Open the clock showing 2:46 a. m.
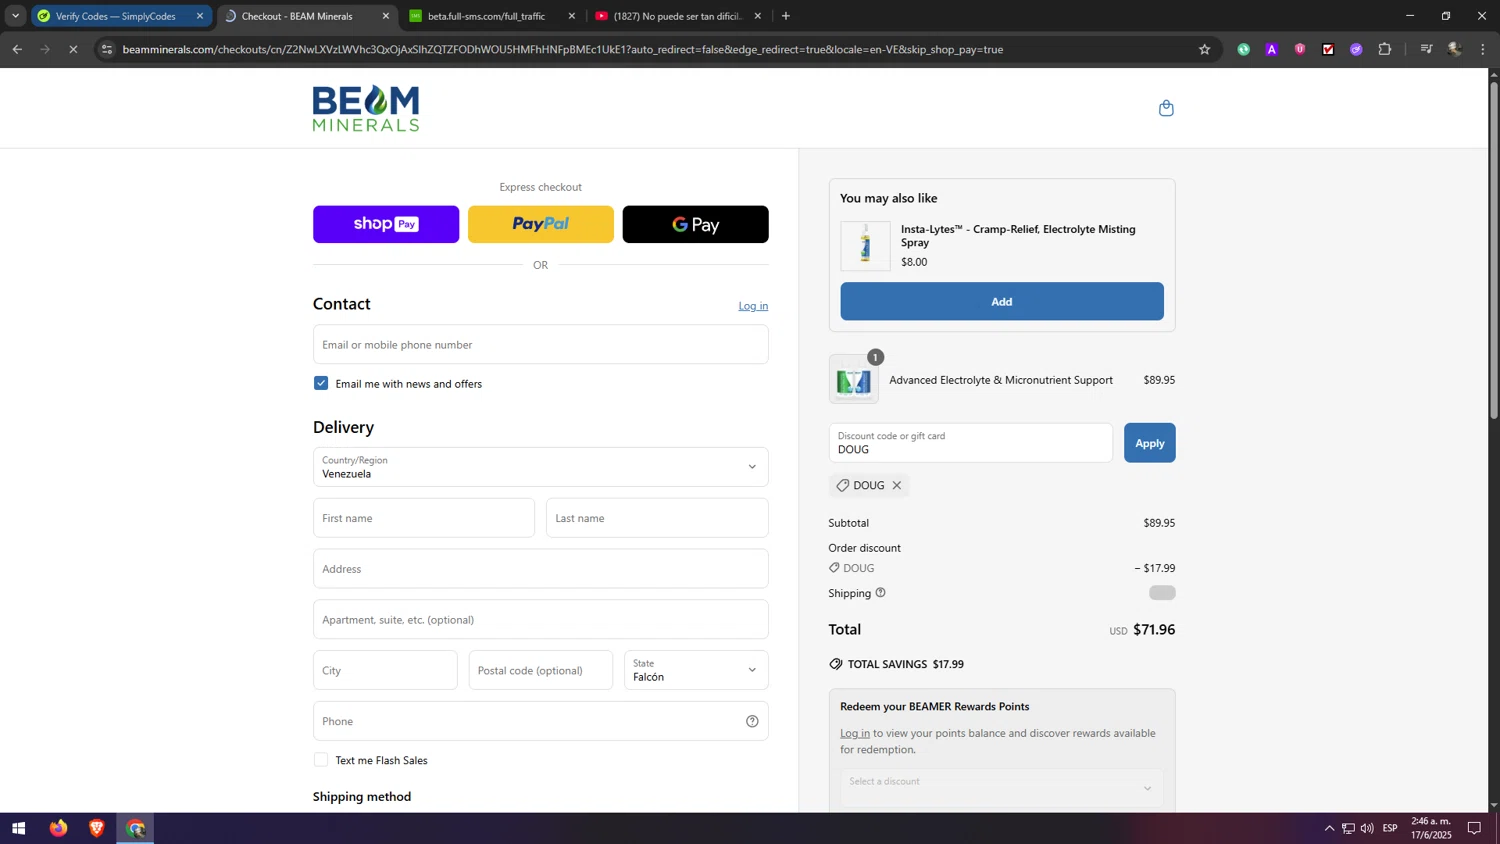The height and width of the screenshot is (844, 1500). [x=1431, y=828]
